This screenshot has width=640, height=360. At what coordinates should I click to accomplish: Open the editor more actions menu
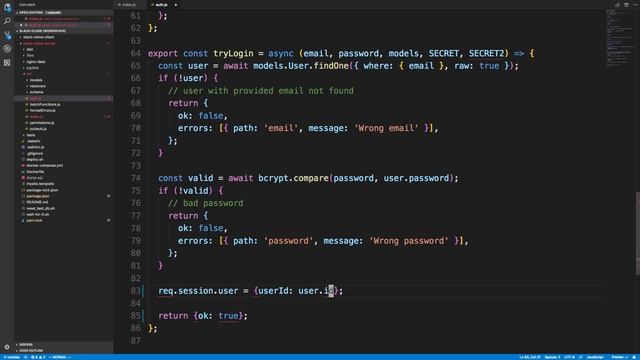coord(635,5)
